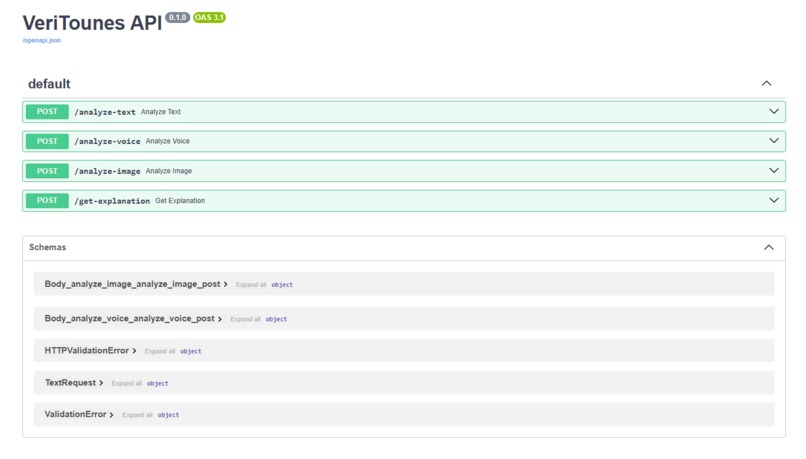Click Expand all for Body_analyze_image schema
Image resolution: width=806 pixels, height=459 pixels.
click(x=251, y=285)
